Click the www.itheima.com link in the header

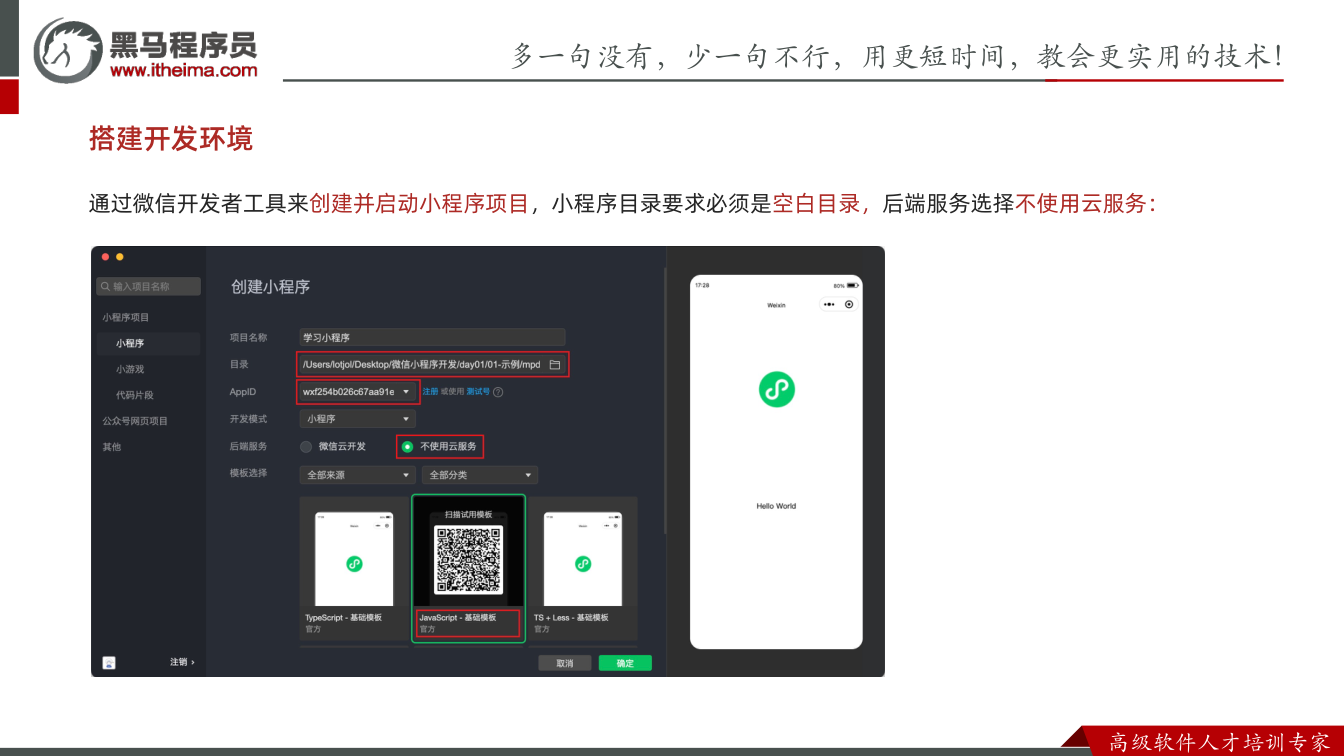coord(183,70)
